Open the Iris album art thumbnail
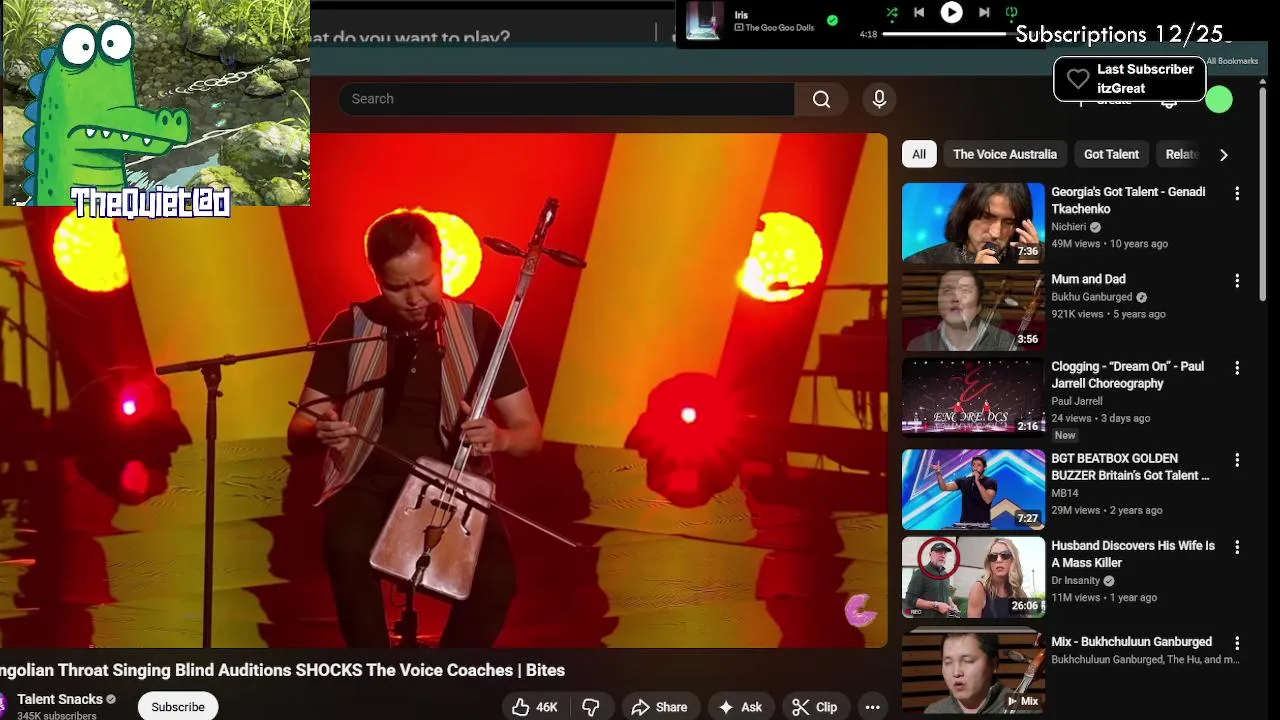This screenshot has width=1280, height=720. [704, 21]
